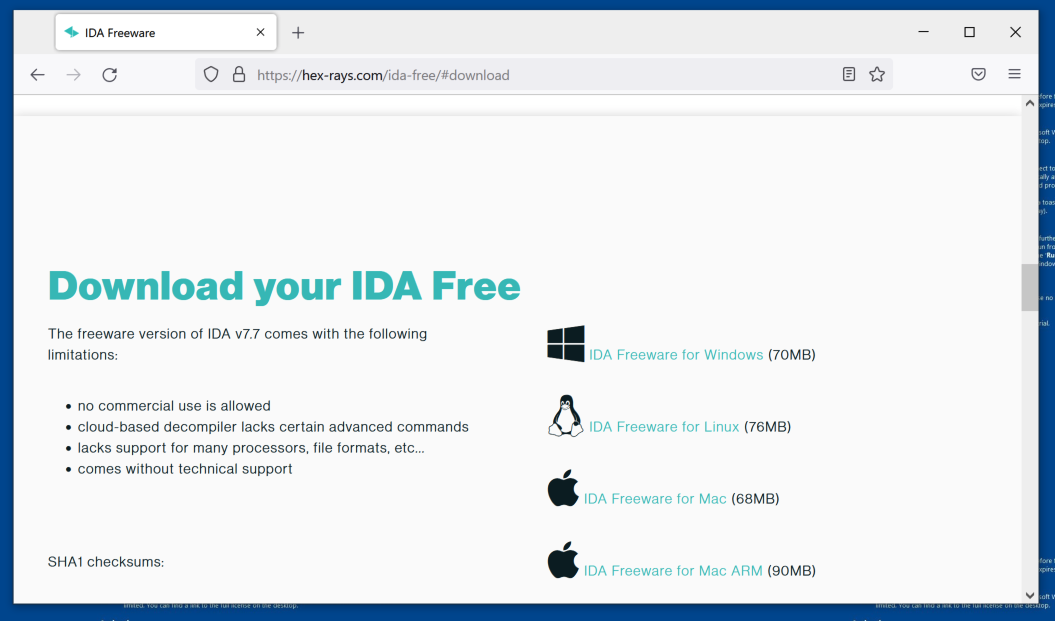Download IDA Freeware for Mac ARM
This screenshot has height=621, width=1055.
pos(673,571)
